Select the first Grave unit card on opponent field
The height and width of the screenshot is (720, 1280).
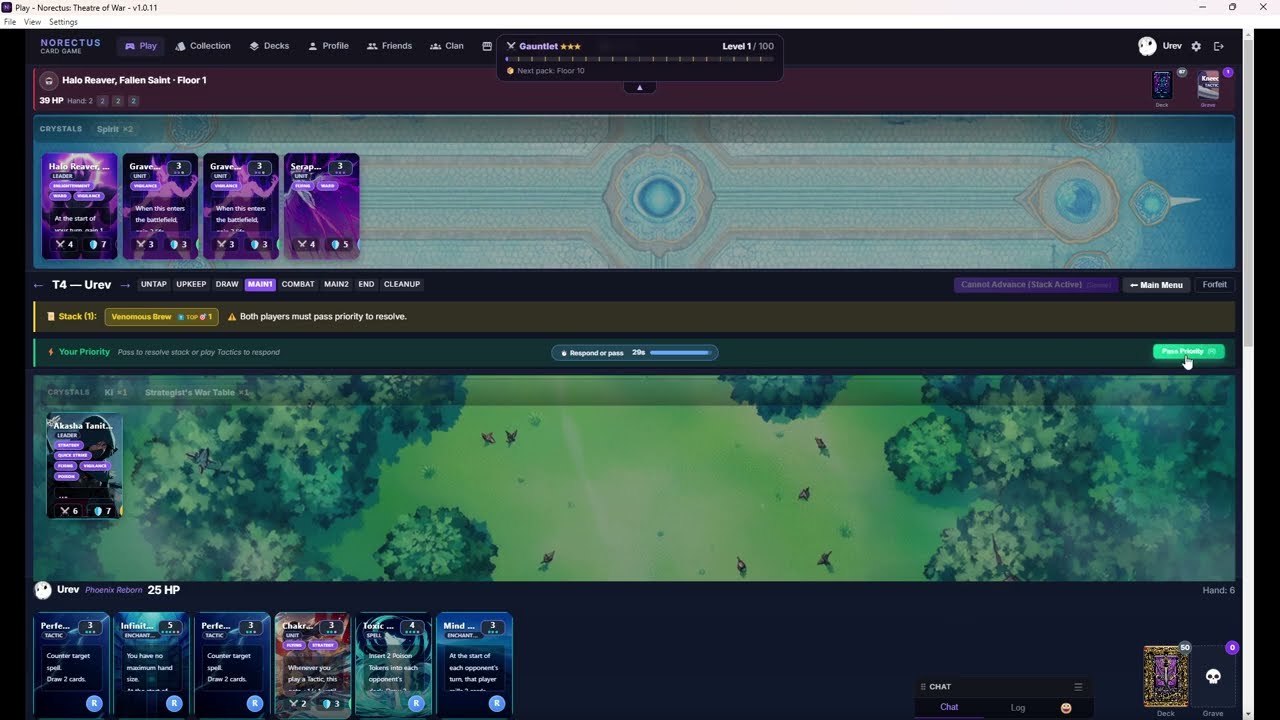(160, 206)
